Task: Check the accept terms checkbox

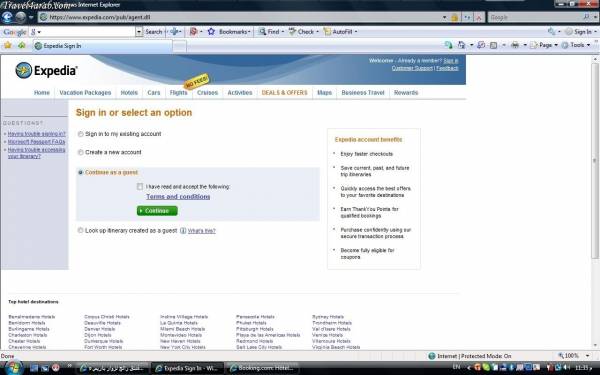Action: tap(140, 187)
